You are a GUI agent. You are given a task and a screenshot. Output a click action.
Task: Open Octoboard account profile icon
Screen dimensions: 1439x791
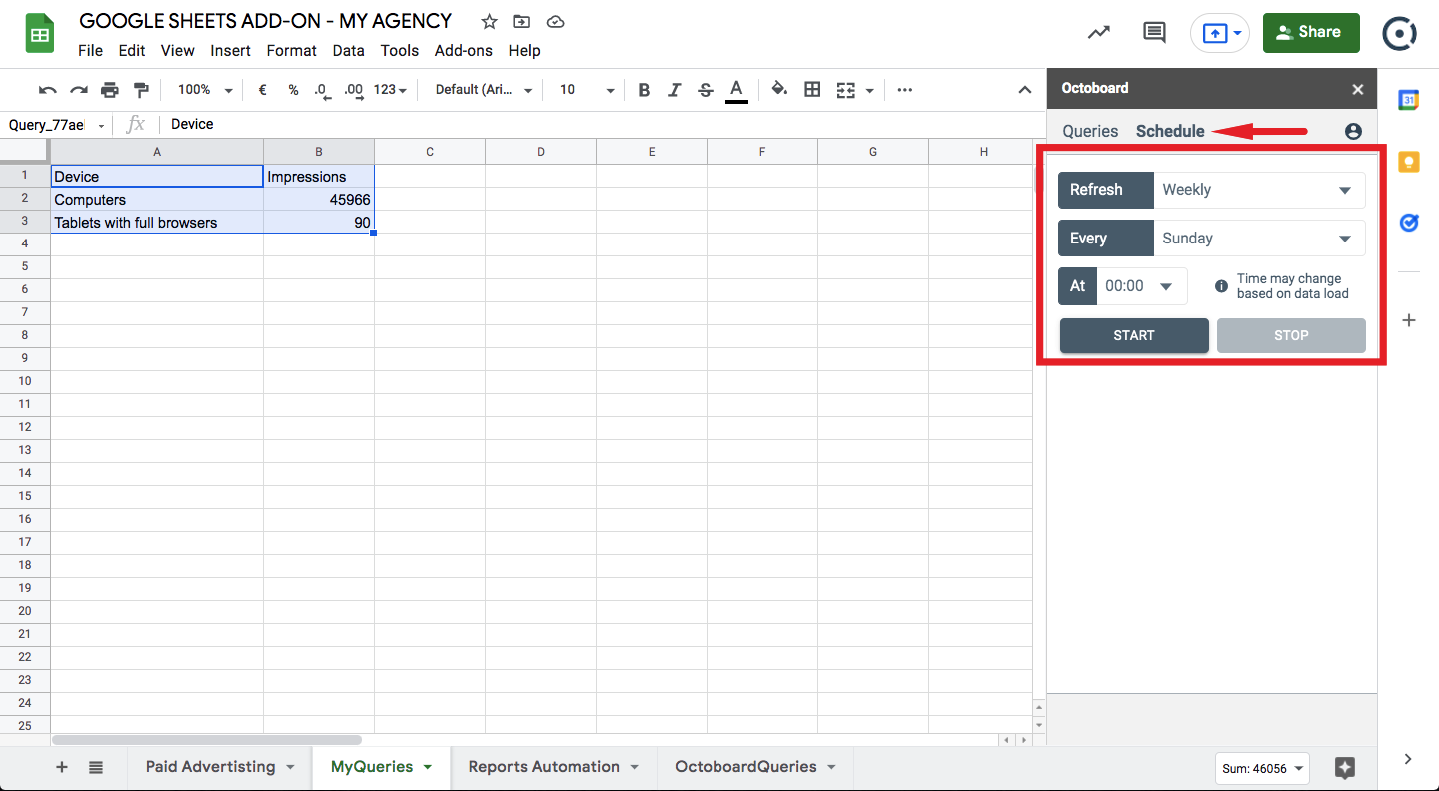pyautogui.click(x=1353, y=131)
